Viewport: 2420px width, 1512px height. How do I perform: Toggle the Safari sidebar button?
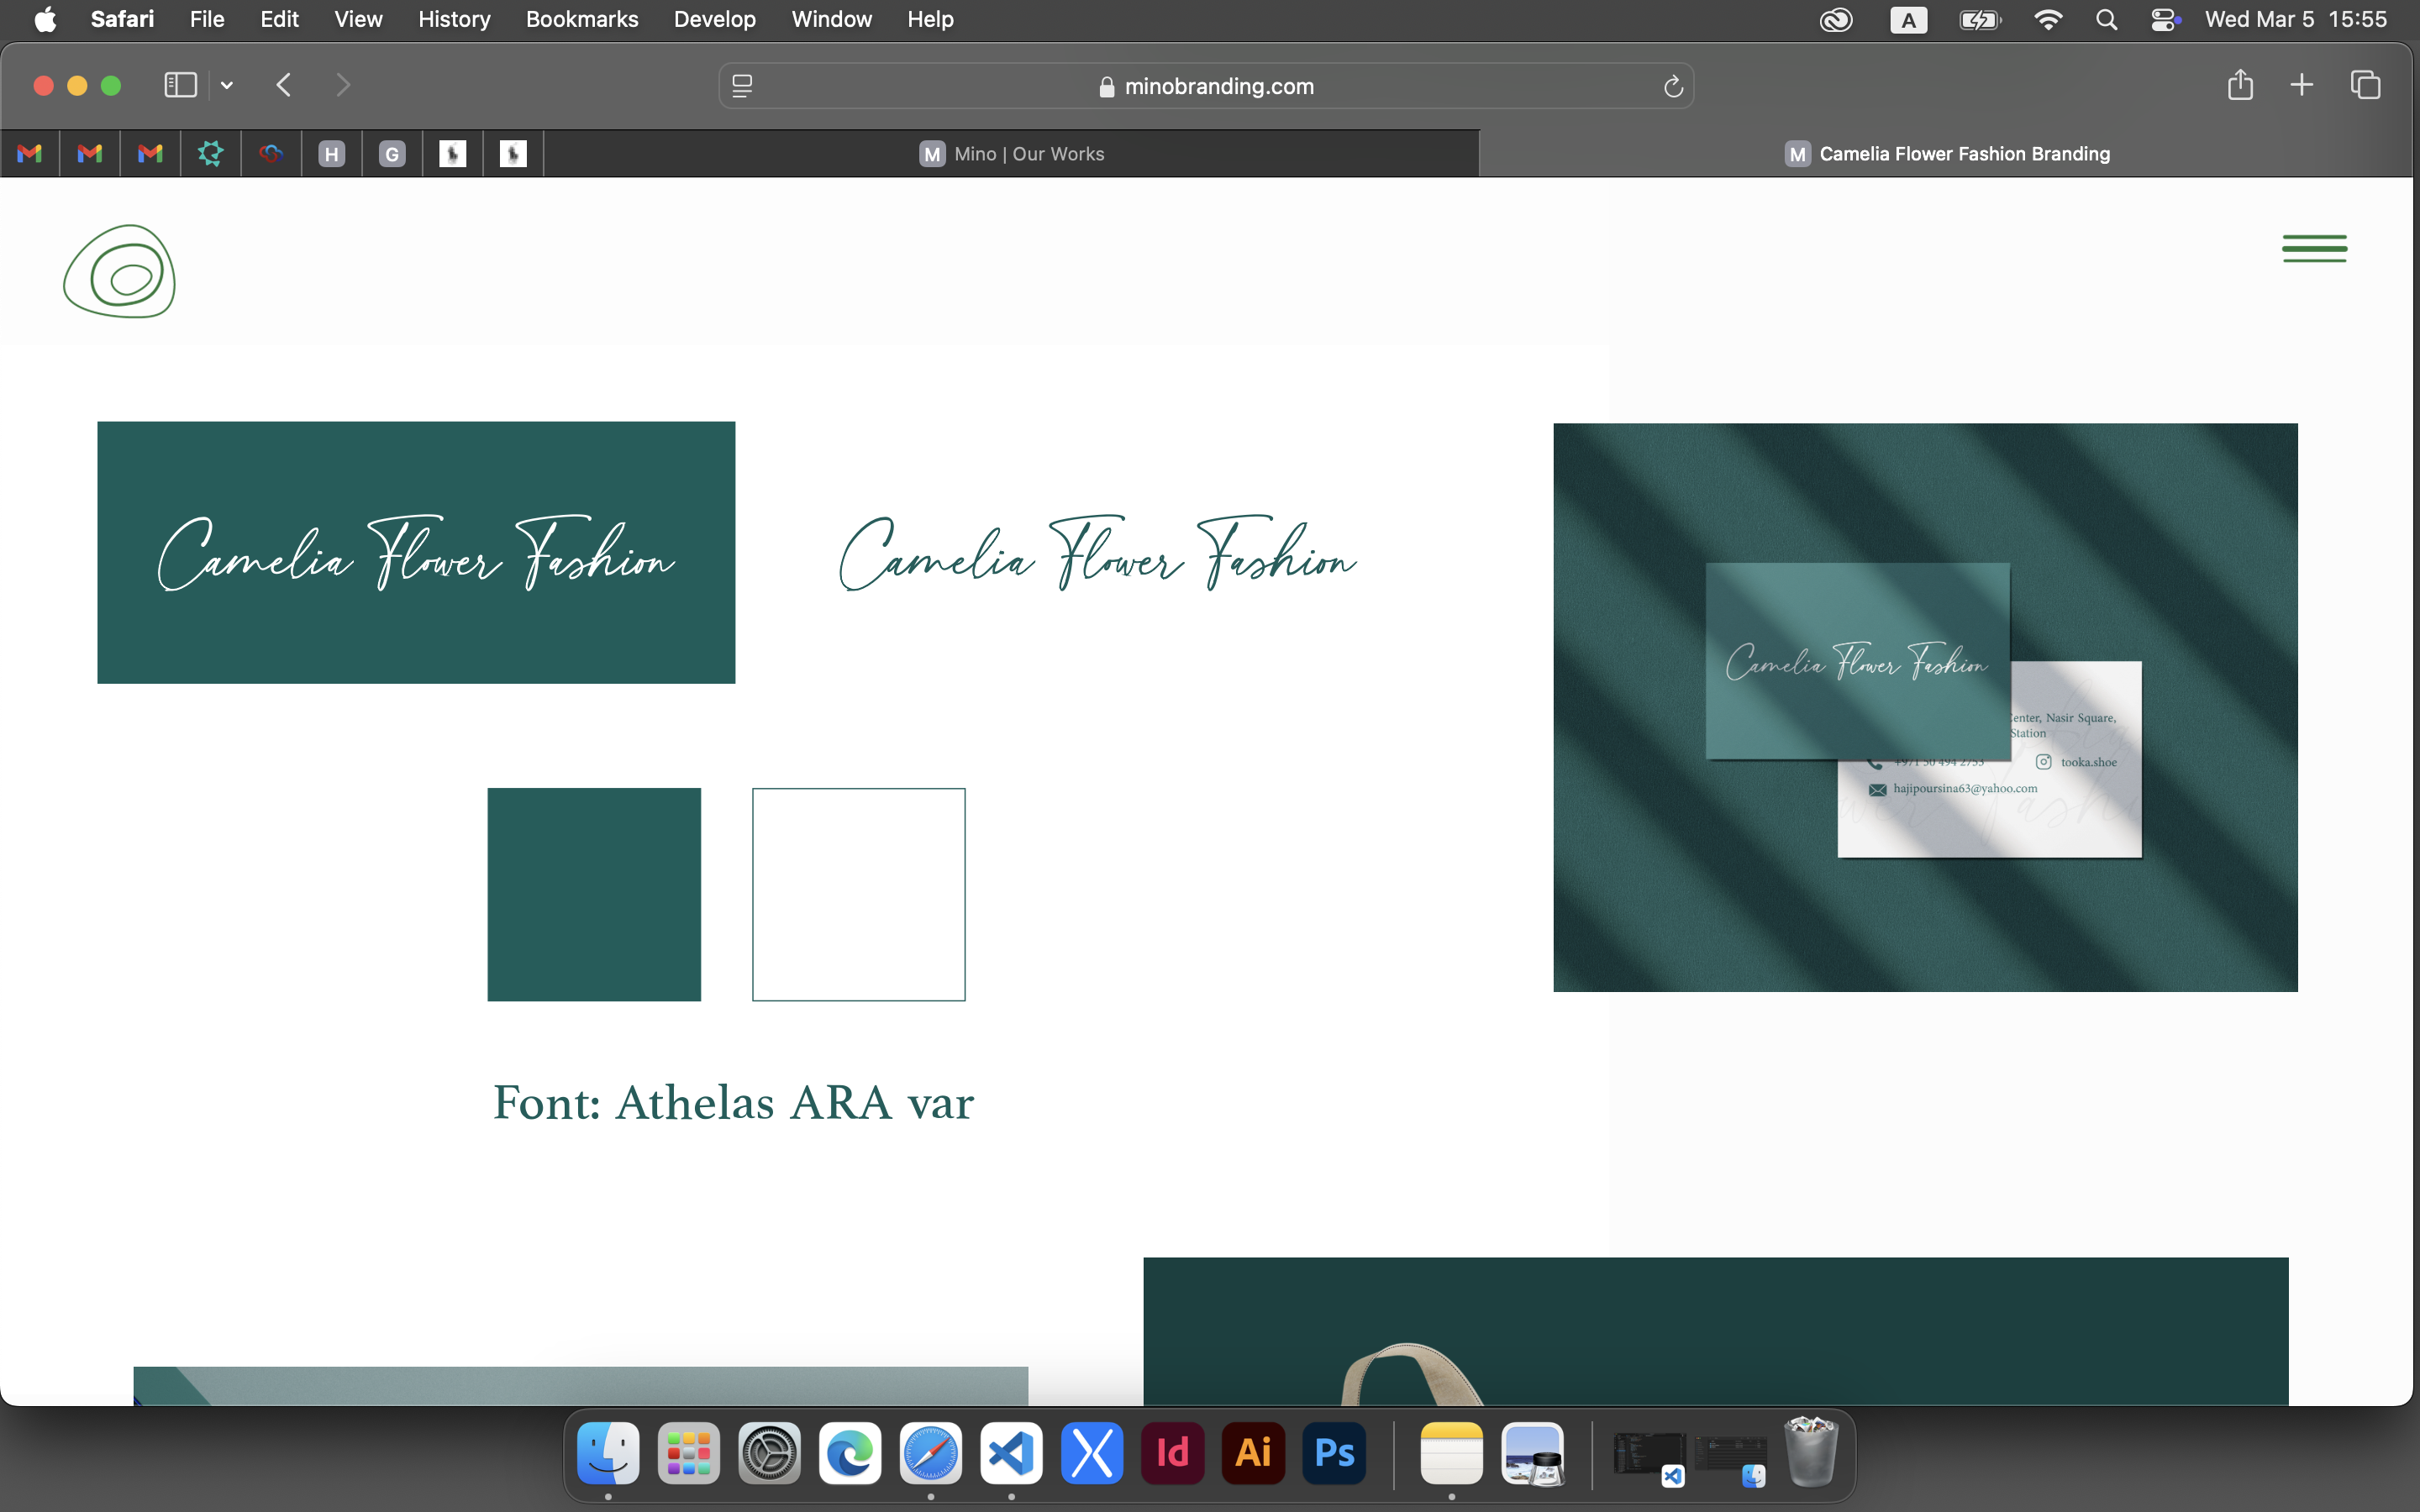pos(180,85)
